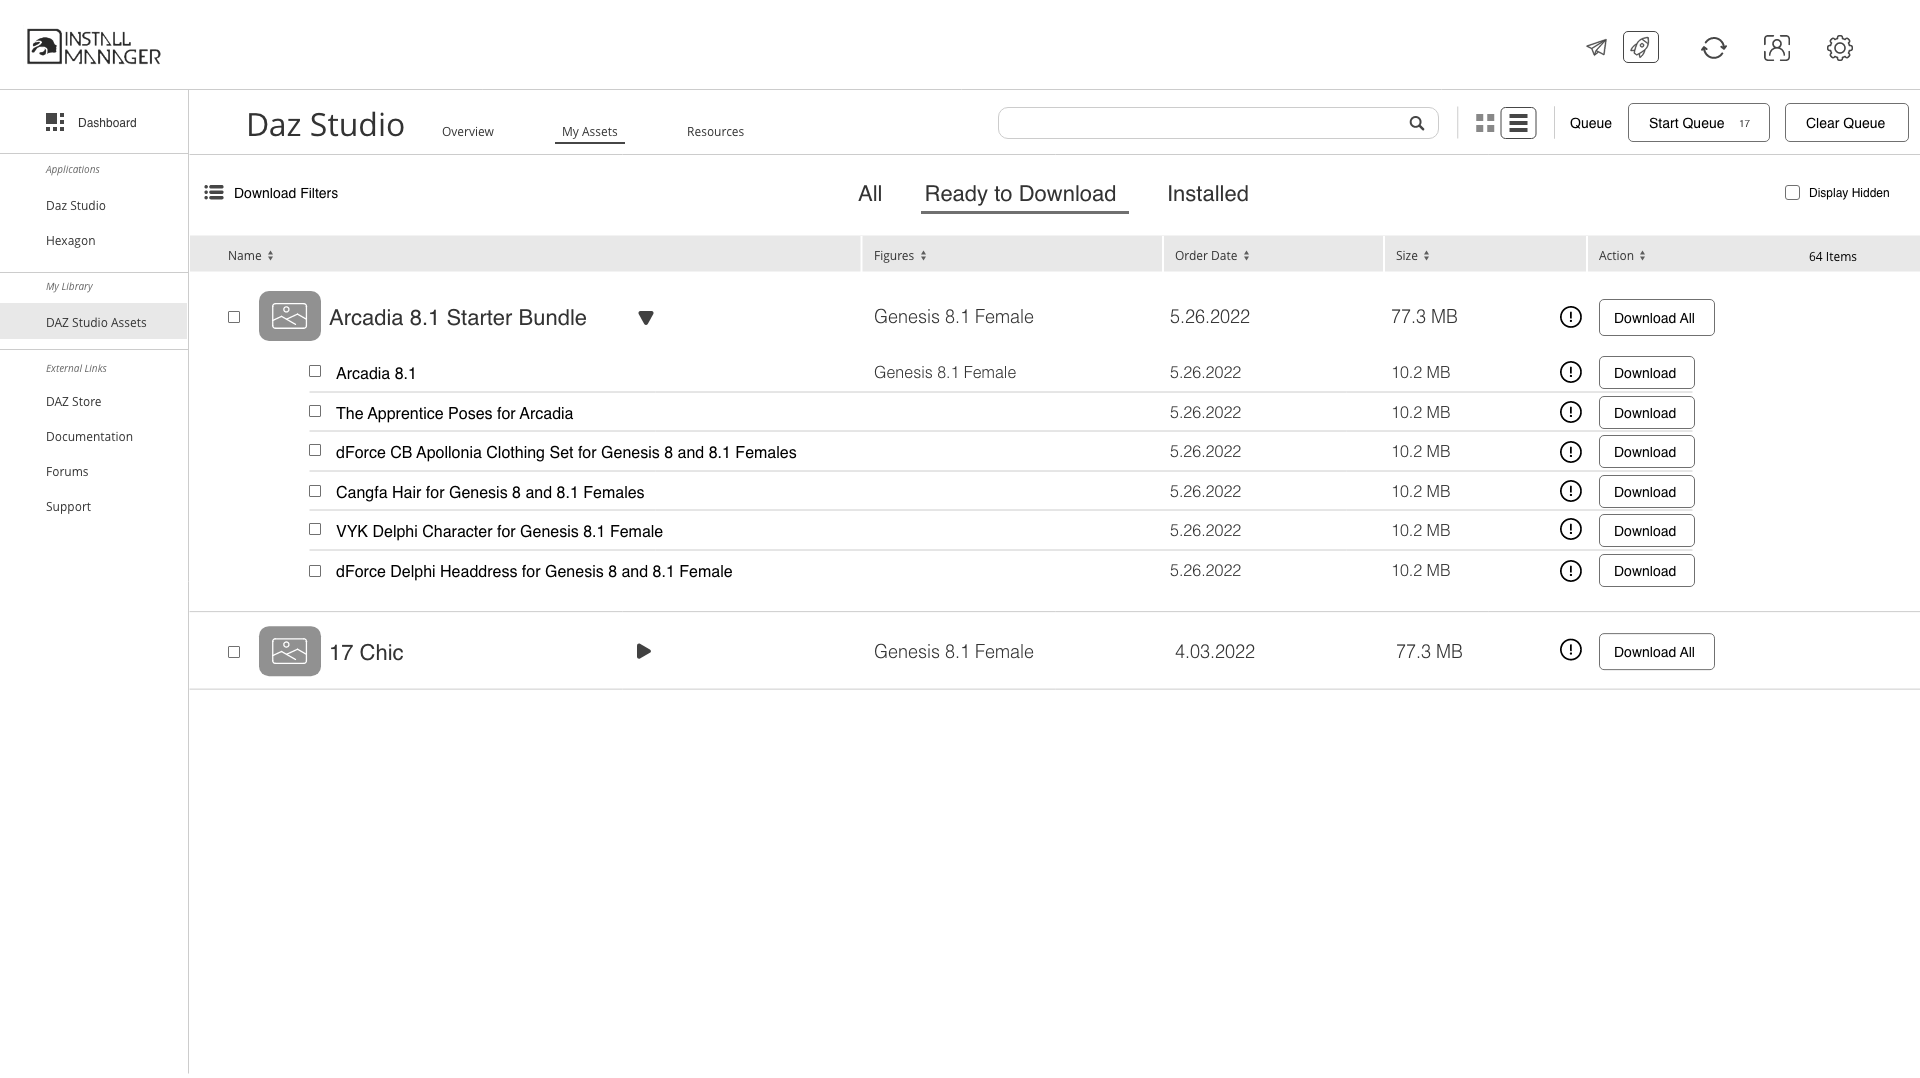1920x1078 pixels.
Task: Sort by Name column arrows
Action: (270, 256)
